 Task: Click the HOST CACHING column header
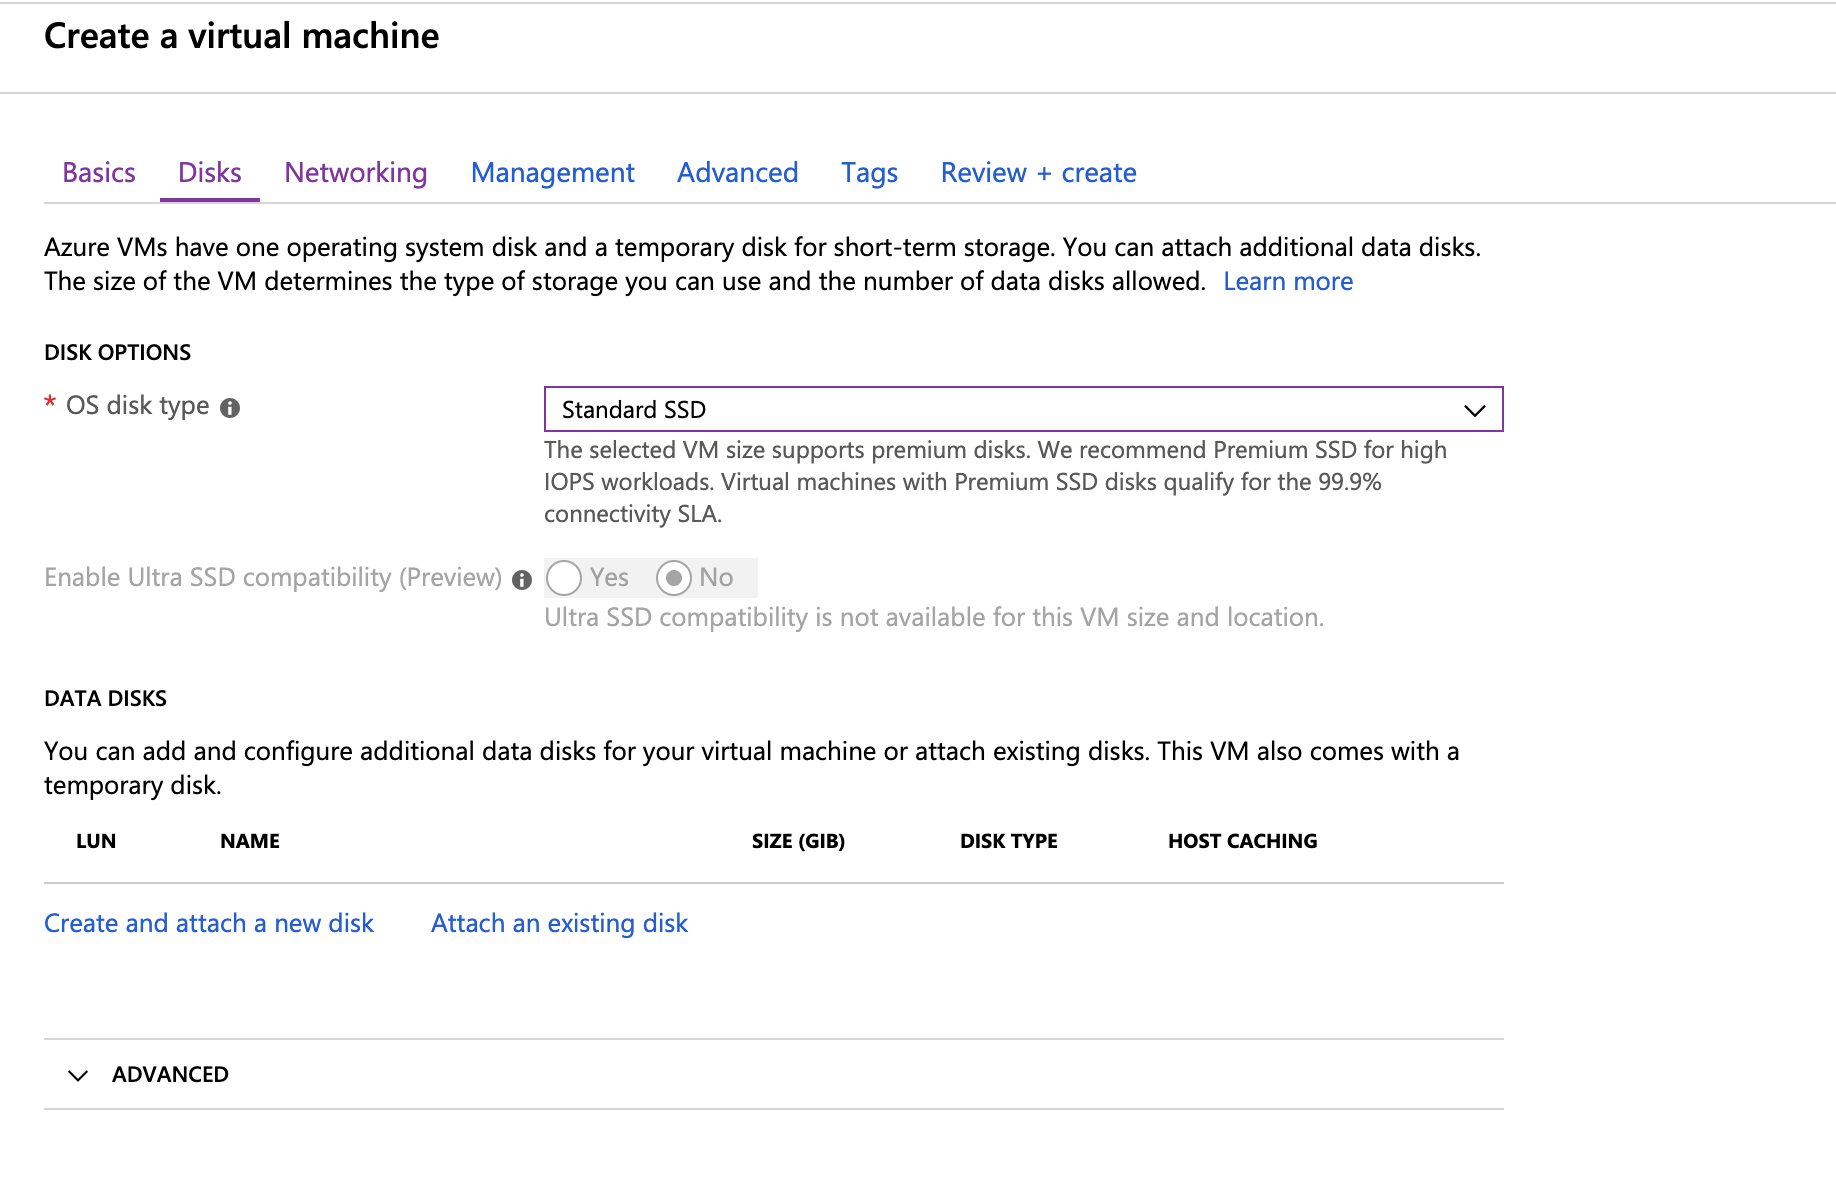(x=1242, y=841)
